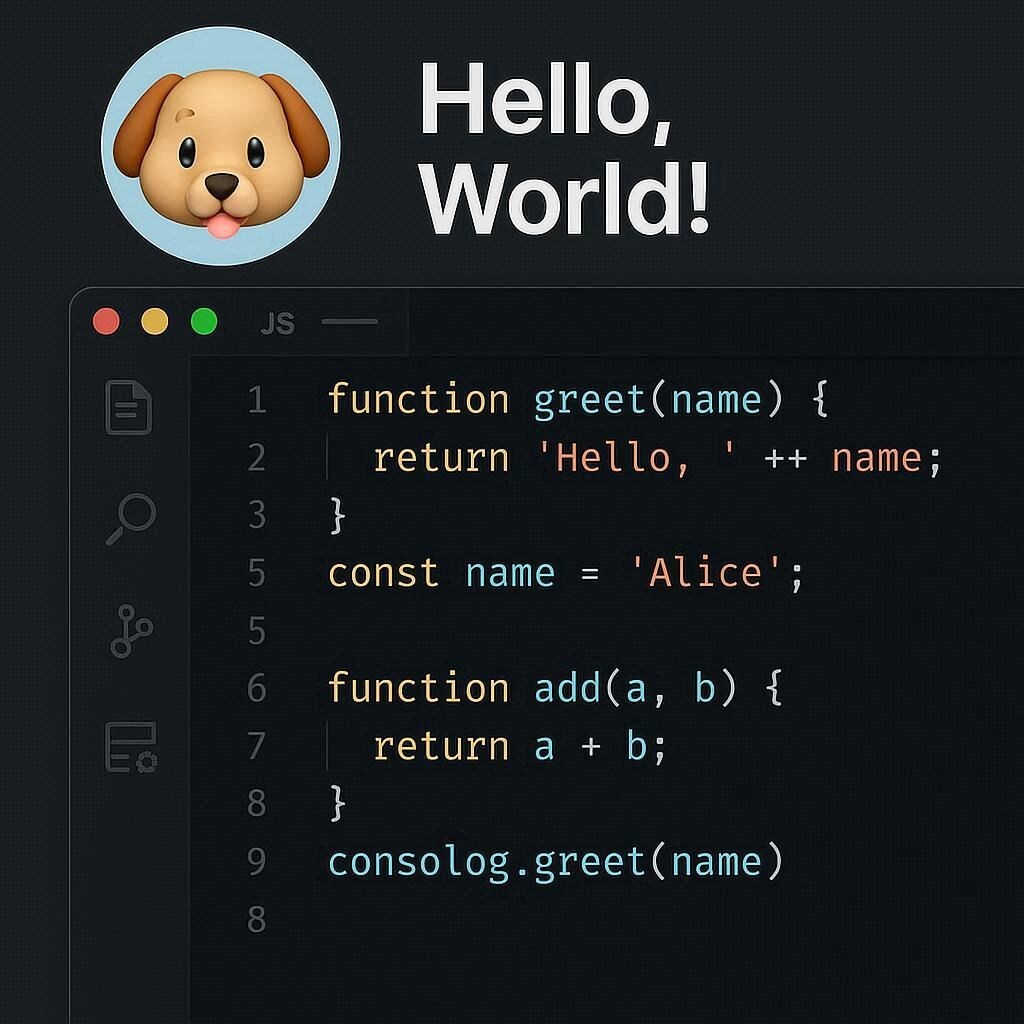
Task: Click the yellow minimize window dot
Action: point(155,321)
